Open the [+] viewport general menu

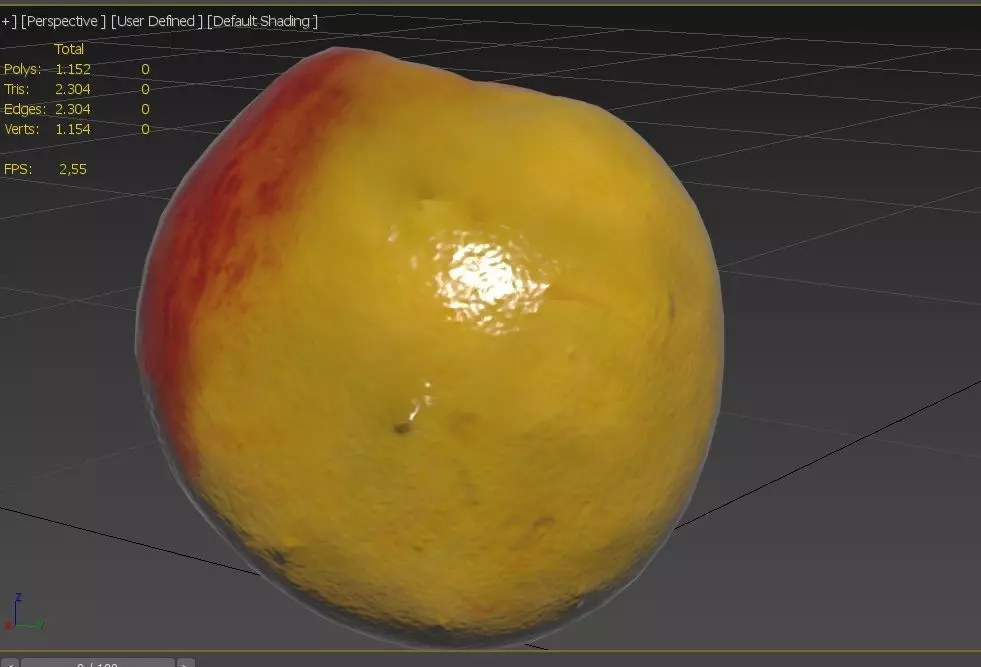pyautogui.click(x=8, y=21)
